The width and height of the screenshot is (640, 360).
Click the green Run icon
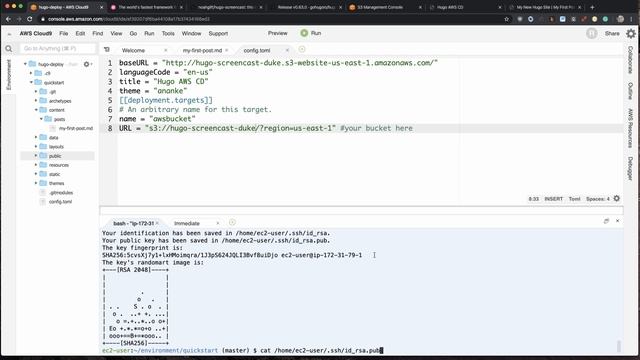click(x=304, y=33)
